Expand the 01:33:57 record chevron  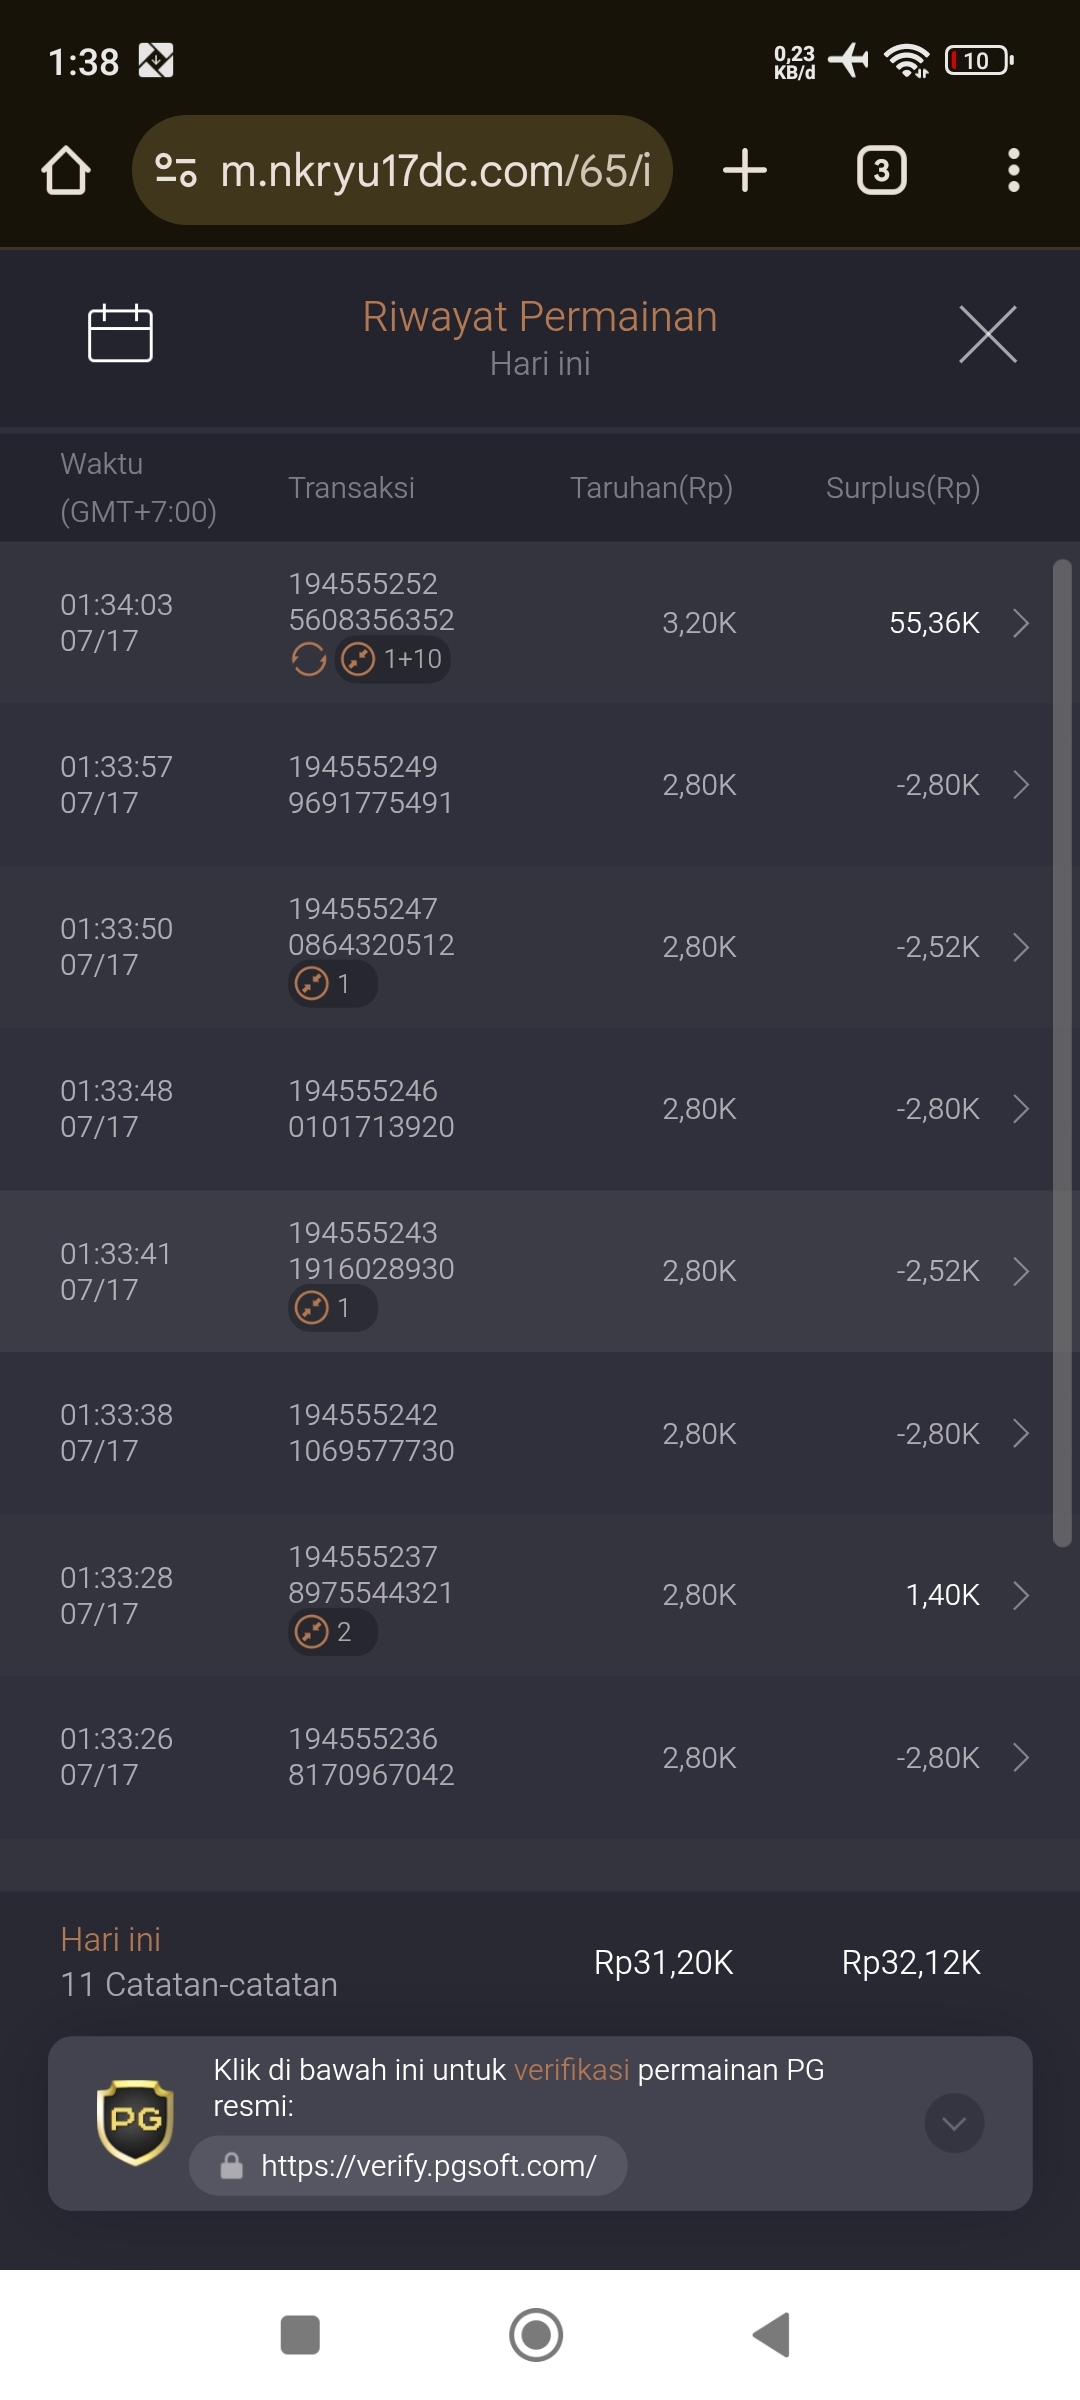pos(1021,785)
